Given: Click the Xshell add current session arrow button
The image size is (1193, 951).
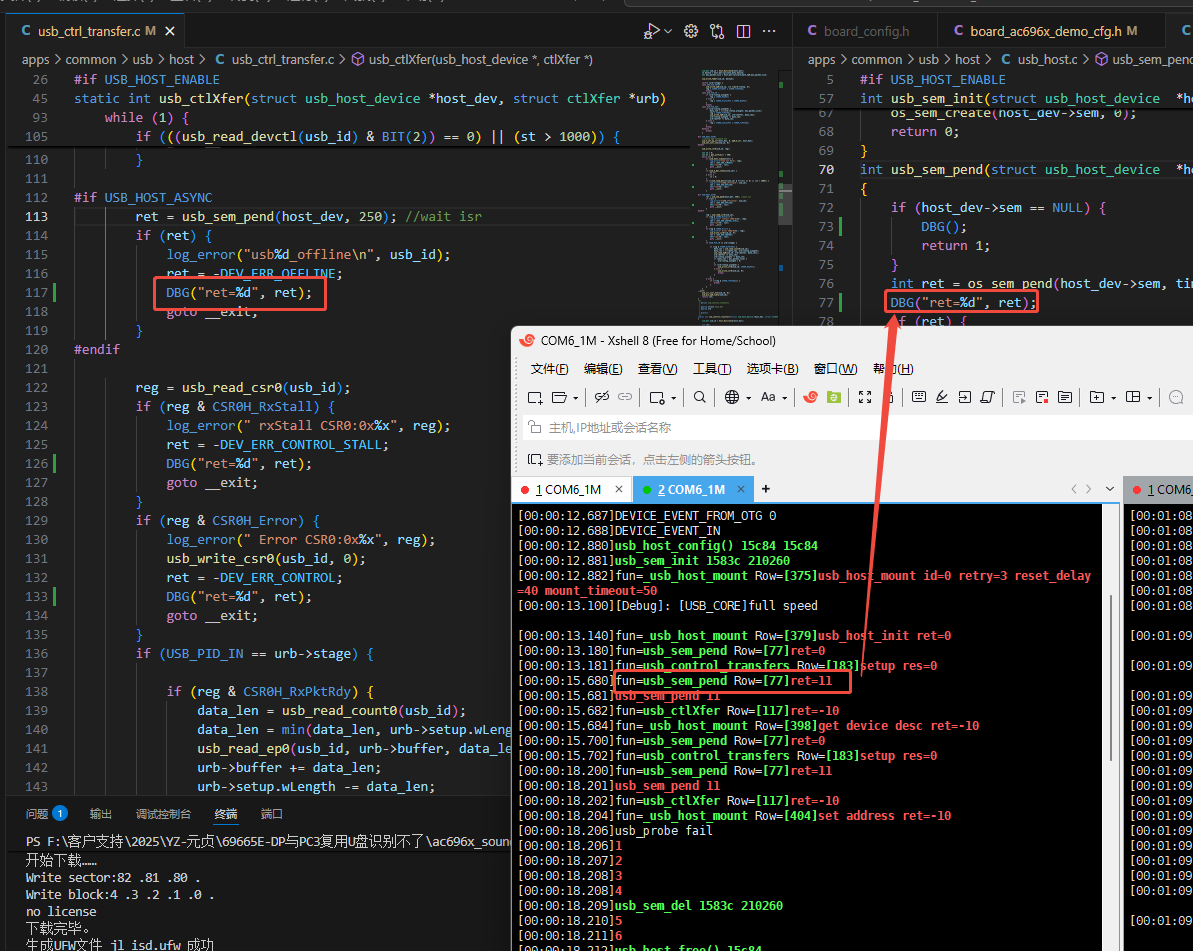Looking at the screenshot, I should tap(535, 460).
